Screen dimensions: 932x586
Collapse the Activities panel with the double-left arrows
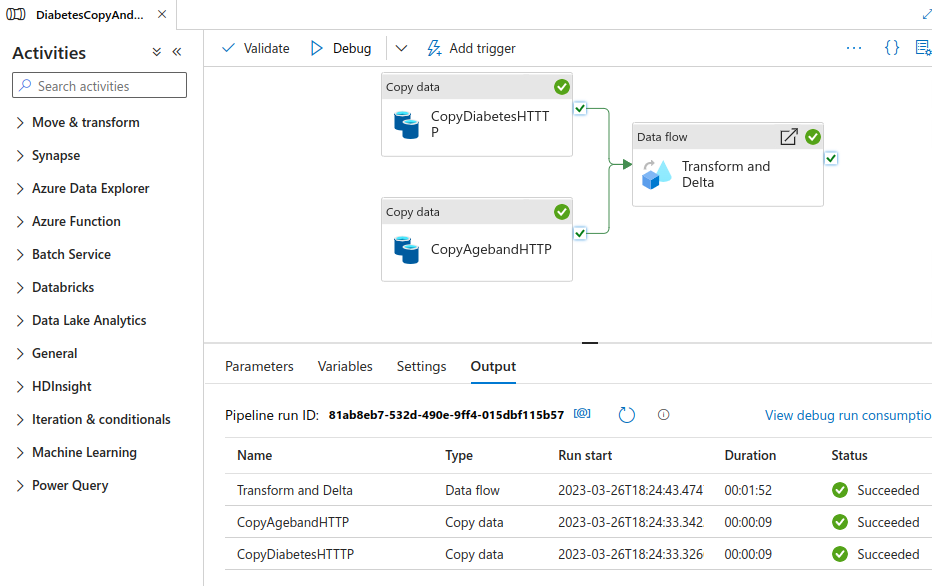[177, 52]
